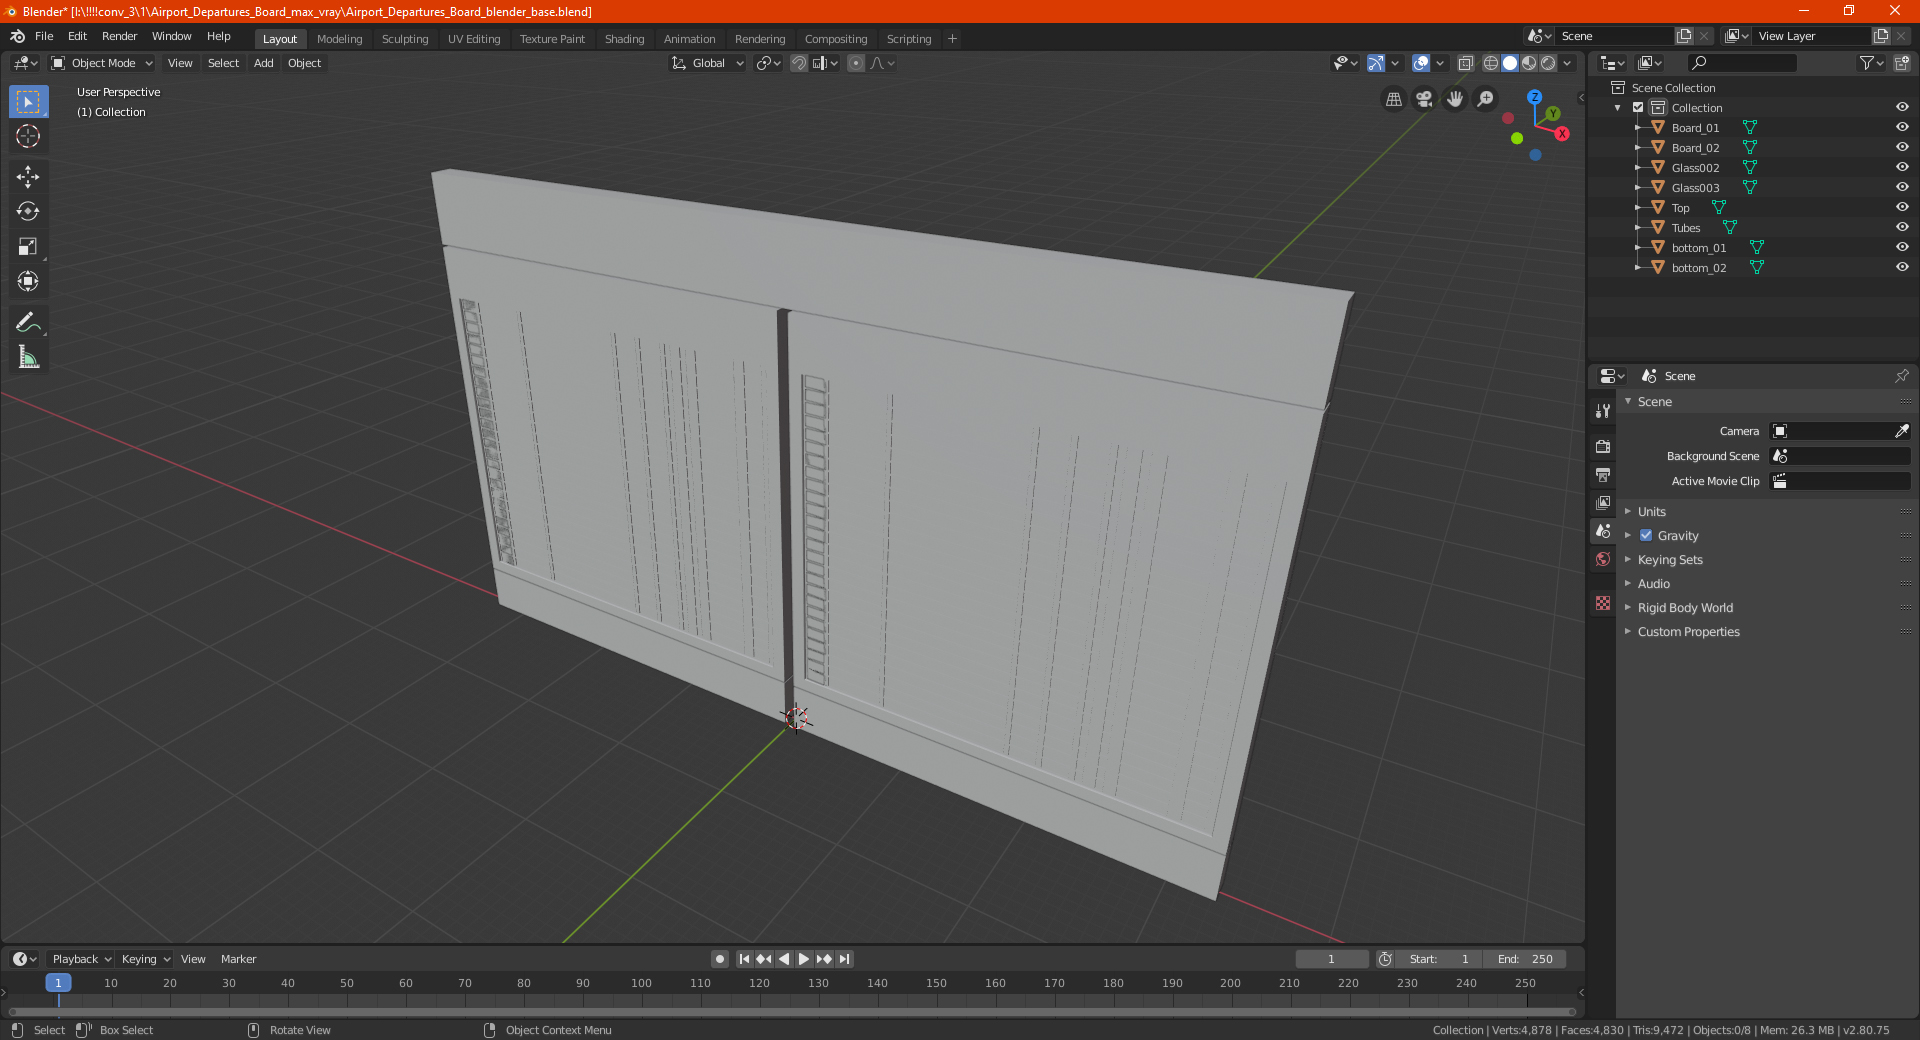Expand the Units panel
Viewport: 1920px width, 1040px height.
click(x=1651, y=512)
